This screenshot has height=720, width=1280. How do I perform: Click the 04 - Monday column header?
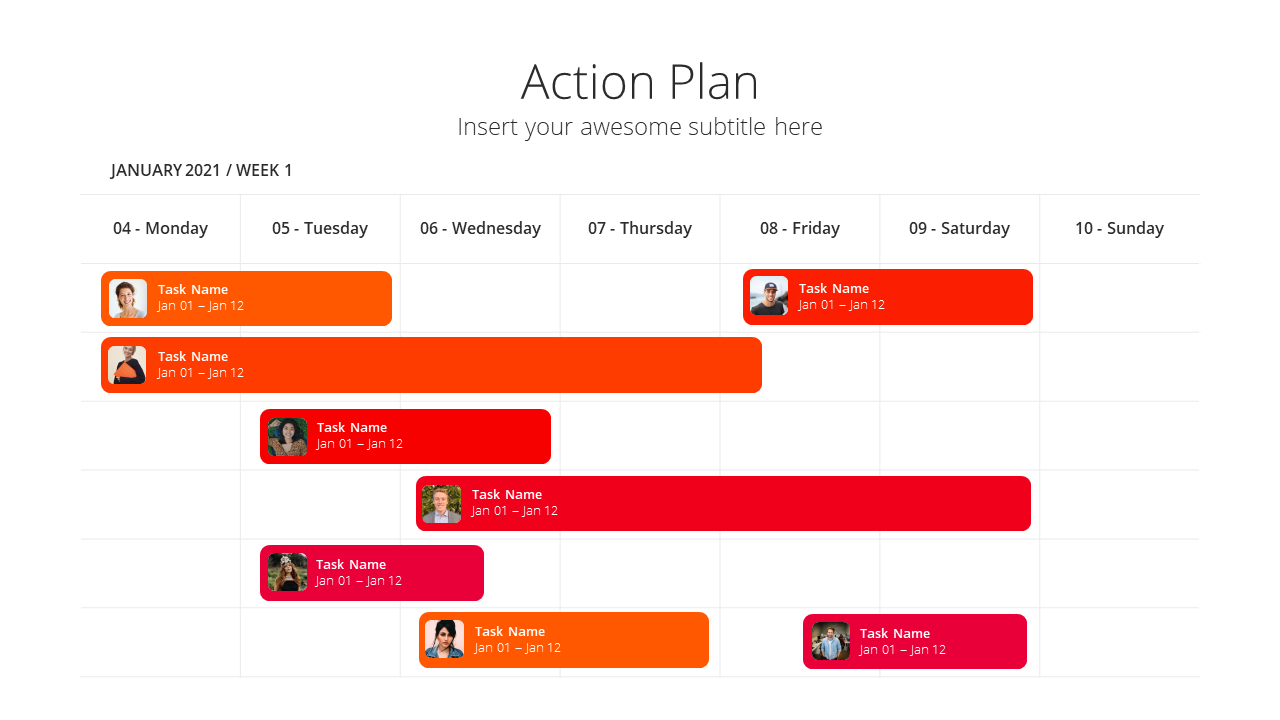160,228
